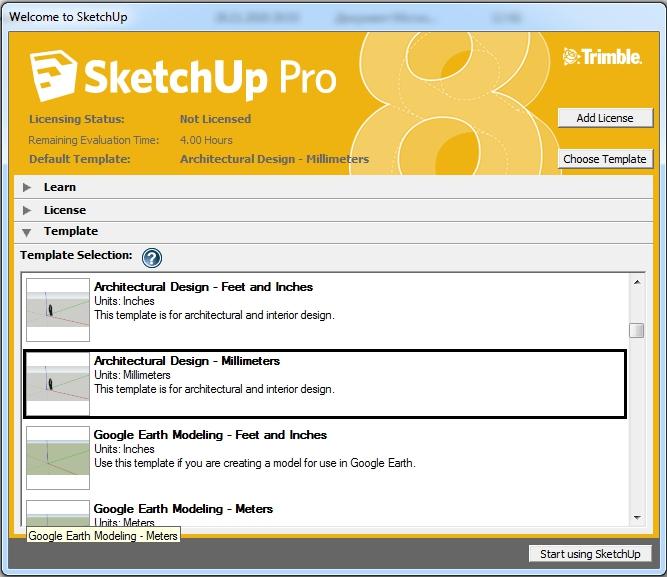Click 'Units: Millimeters' text
The width and height of the screenshot is (667, 577).
[x=132, y=375]
